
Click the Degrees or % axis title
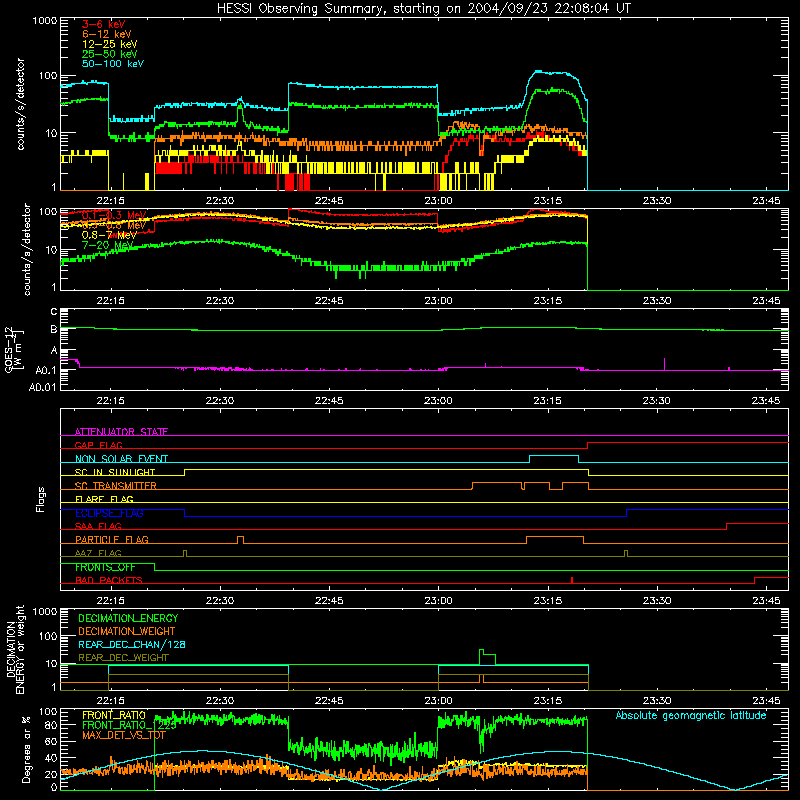click(27, 750)
